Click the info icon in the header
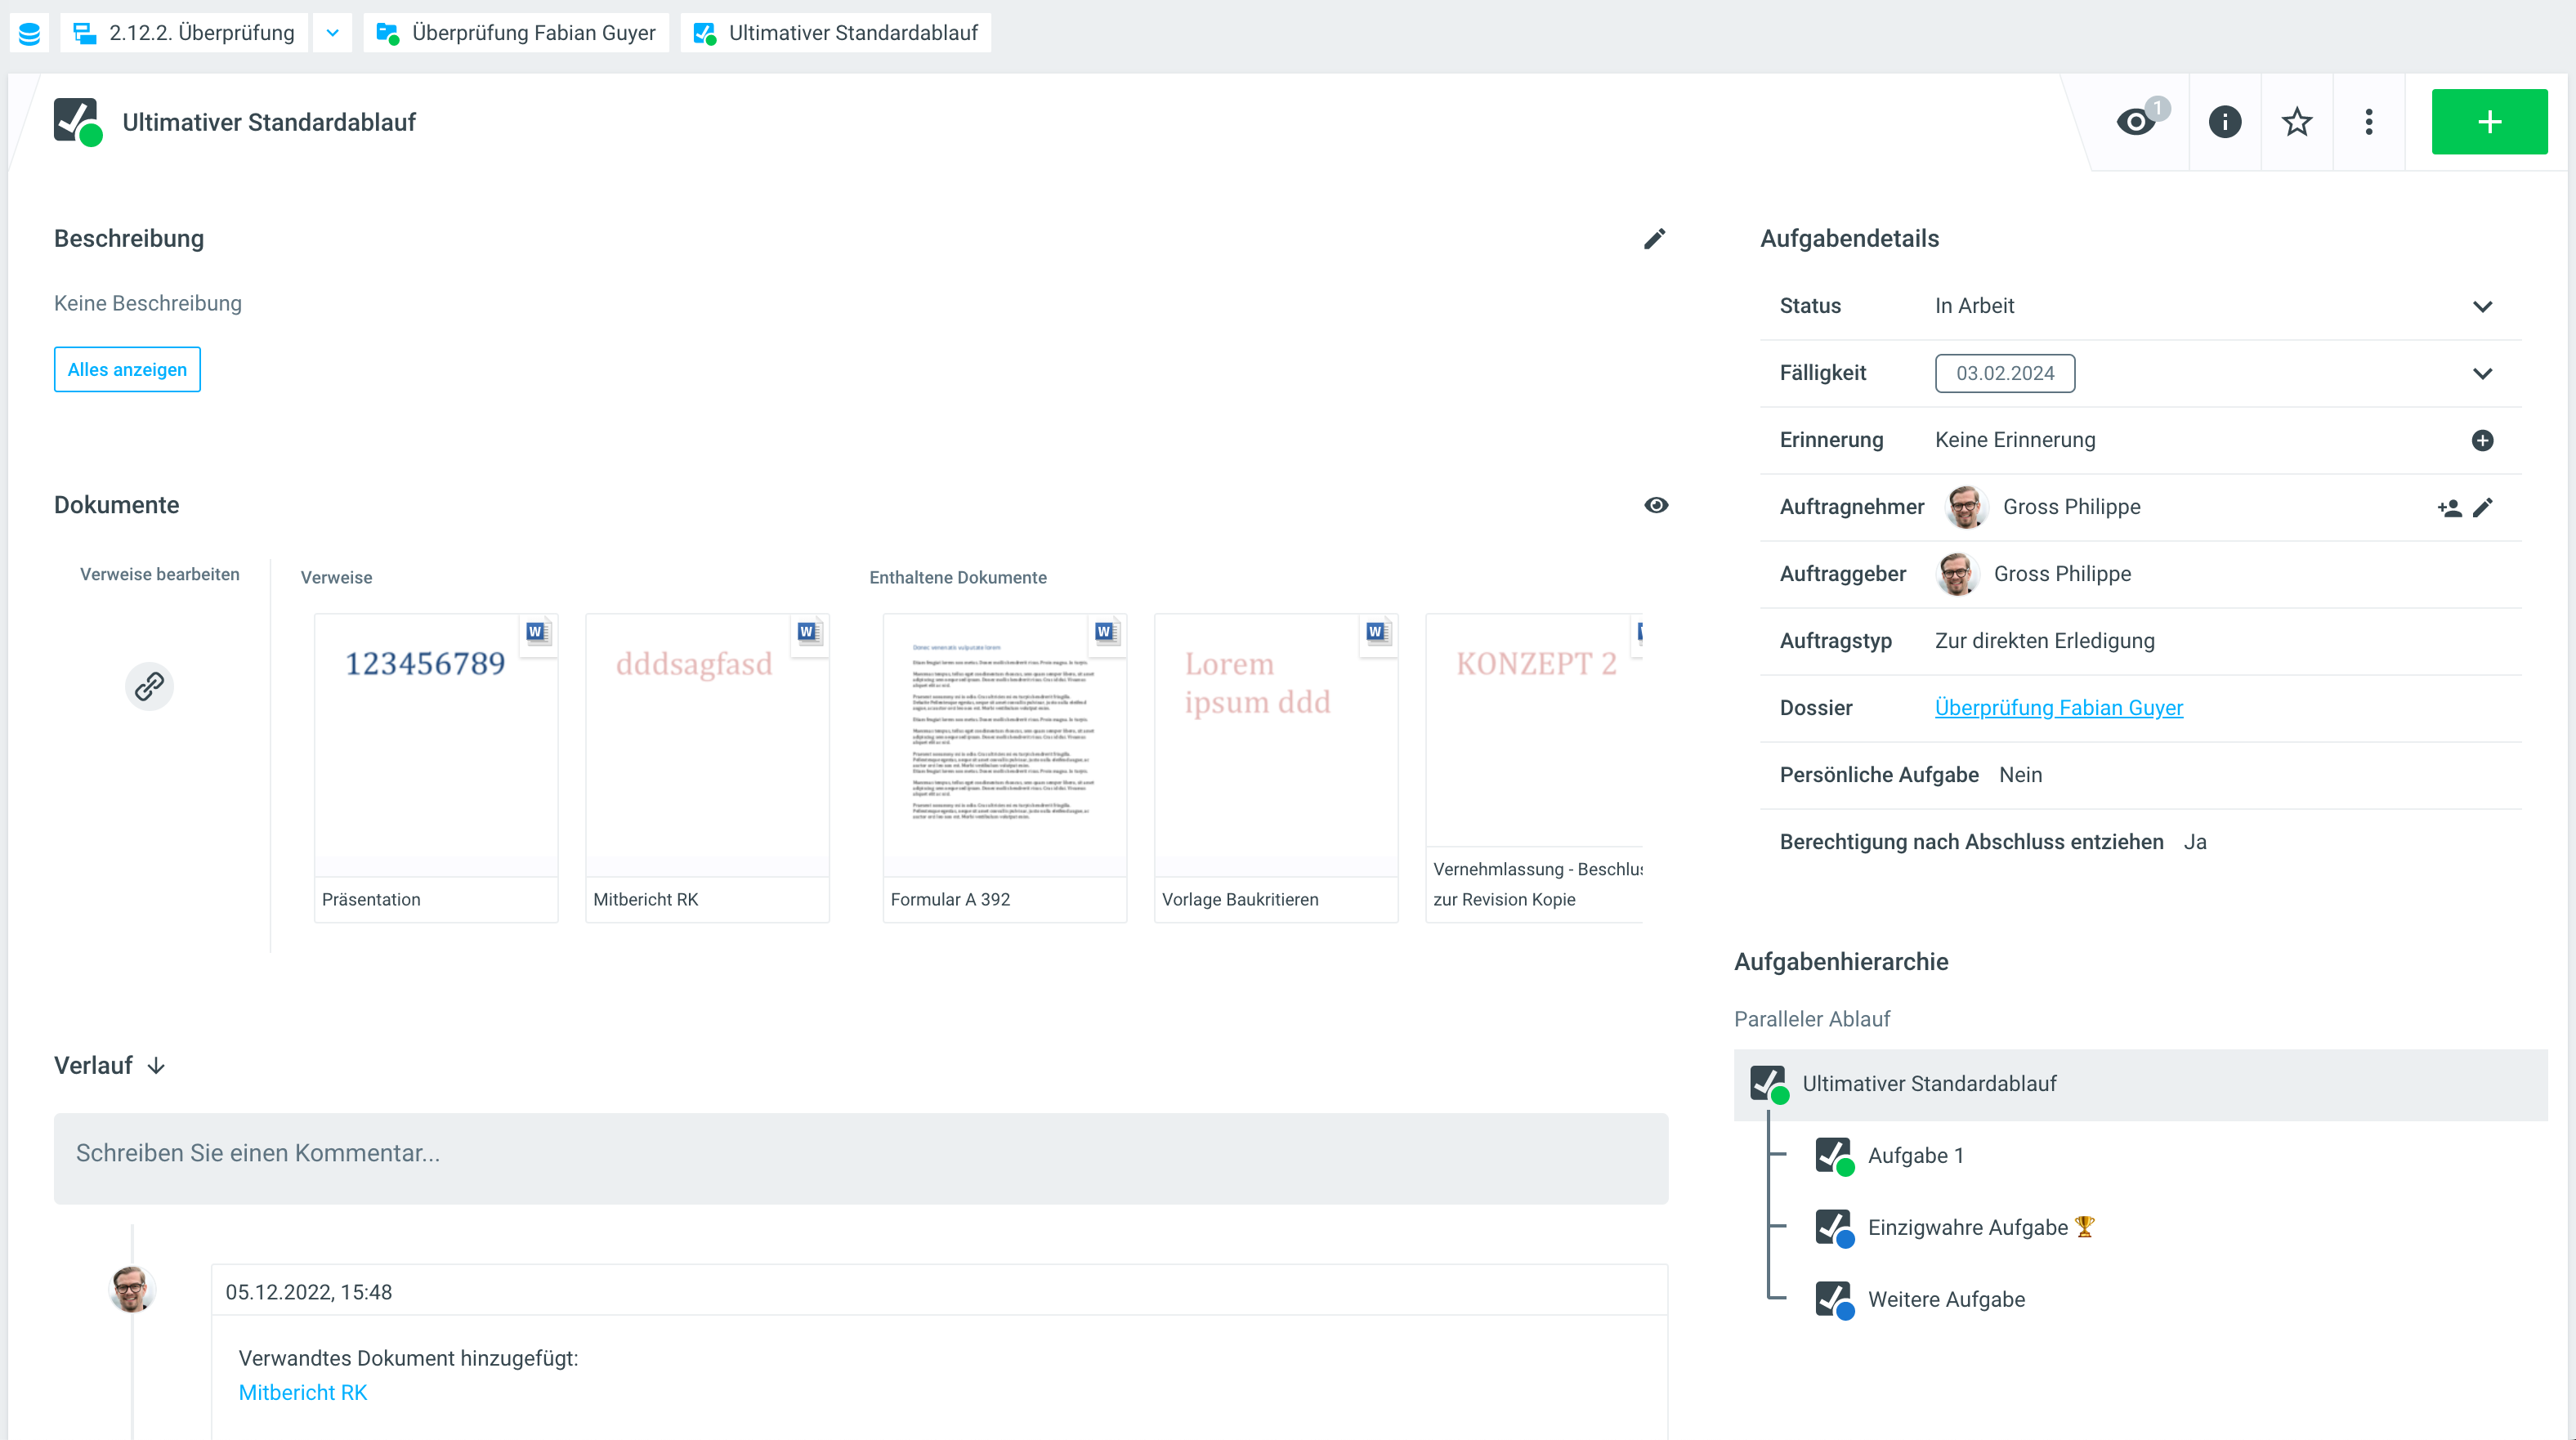The width and height of the screenshot is (2576, 1440). [x=2224, y=122]
